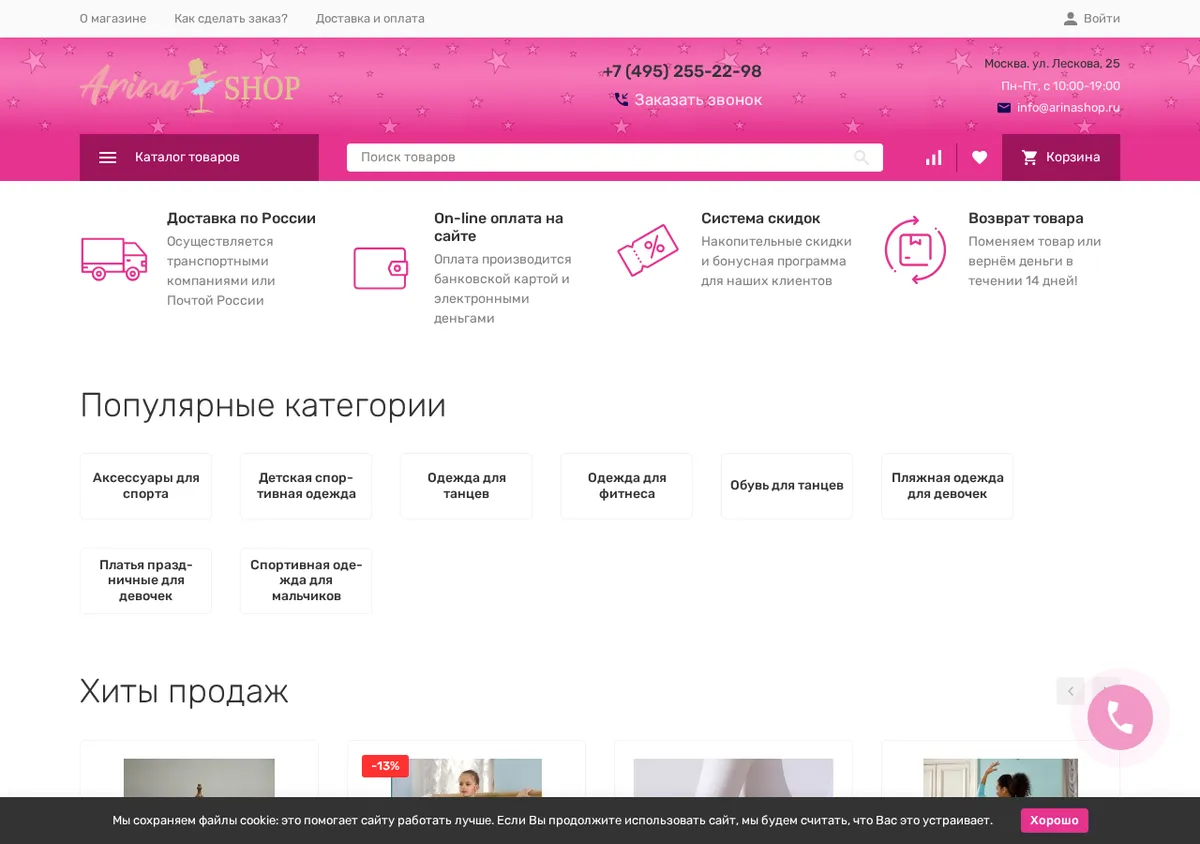This screenshot has width=1200, height=844.
Task: Click Заказать звонок link
Action: [688, 100]
